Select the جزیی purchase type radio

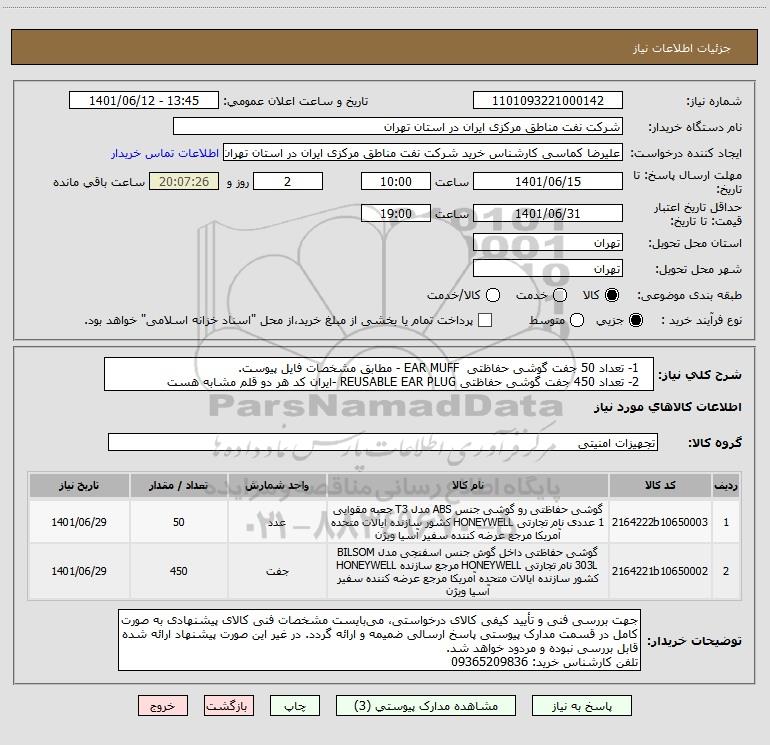635,320
